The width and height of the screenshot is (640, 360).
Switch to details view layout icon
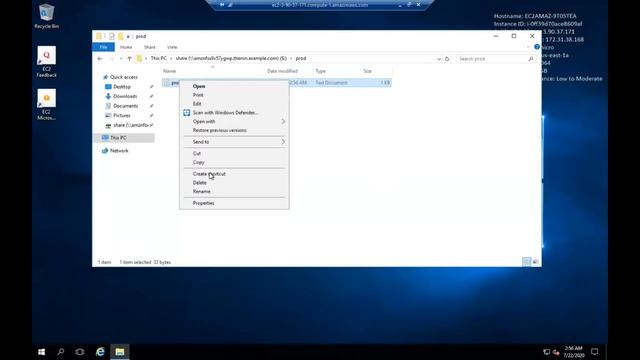tap(527, 262)
